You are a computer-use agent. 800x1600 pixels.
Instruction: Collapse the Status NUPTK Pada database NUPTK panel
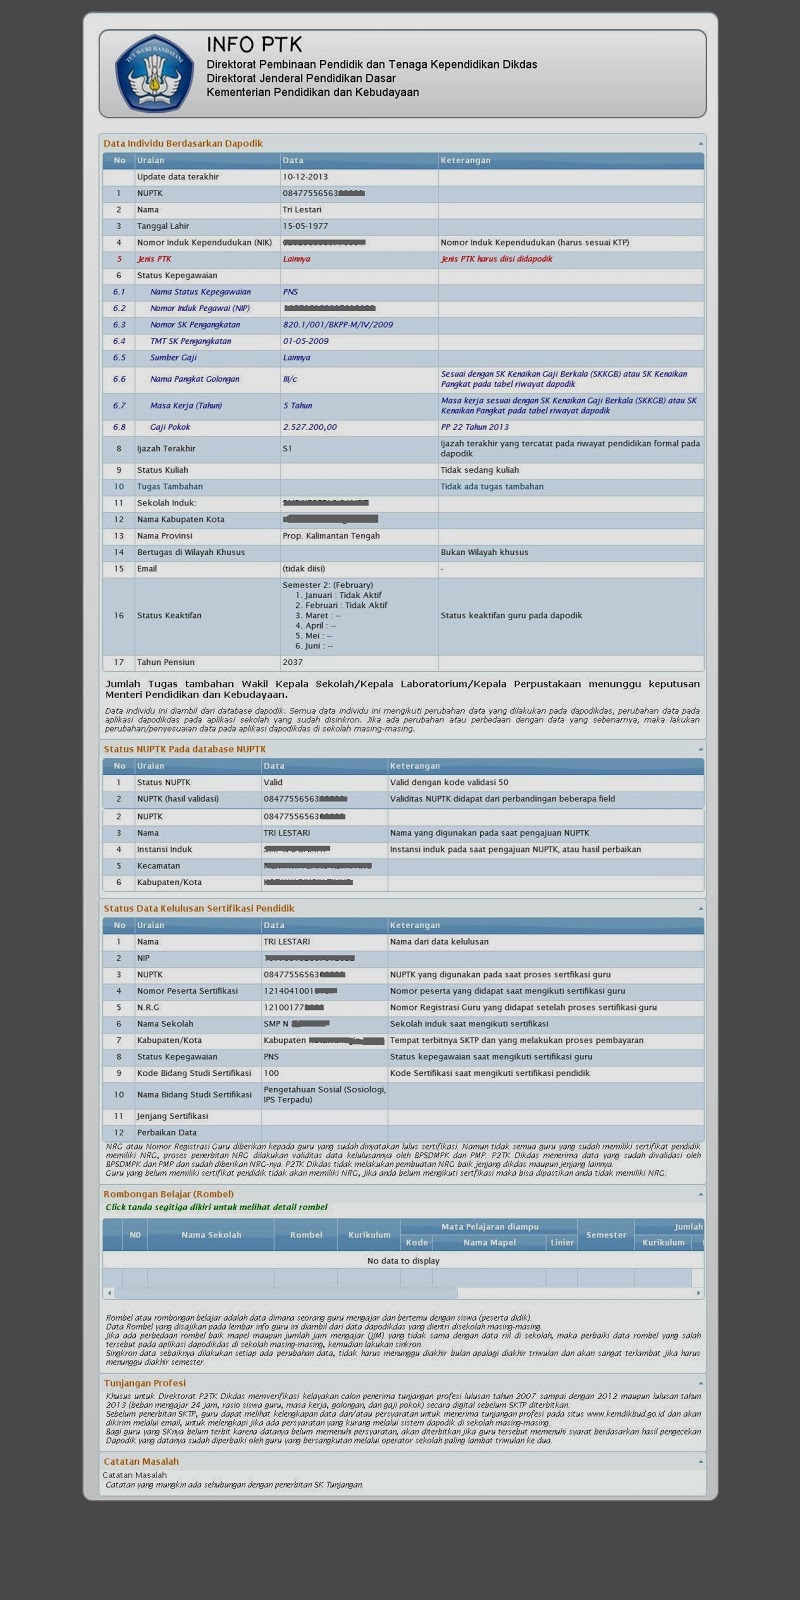(x=700, y=749)
